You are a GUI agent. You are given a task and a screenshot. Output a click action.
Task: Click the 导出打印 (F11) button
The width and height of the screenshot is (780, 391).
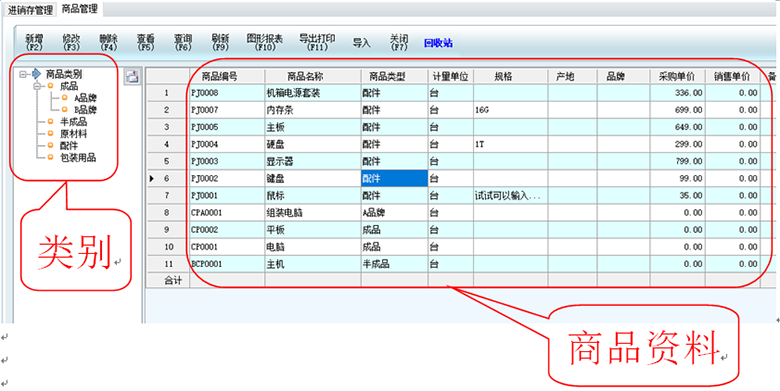point(317,43)
